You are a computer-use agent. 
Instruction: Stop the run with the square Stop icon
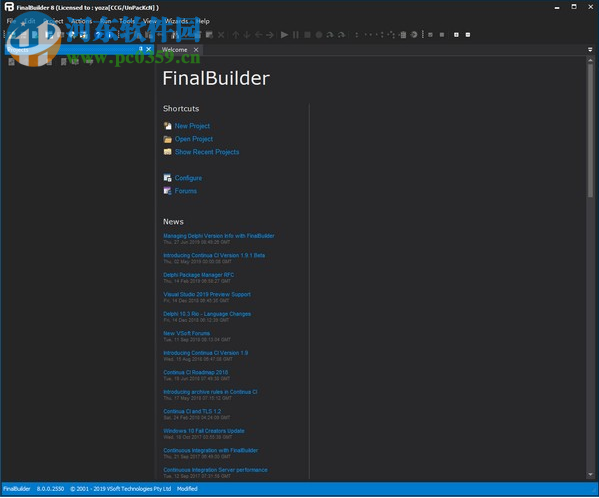(307, 35)
